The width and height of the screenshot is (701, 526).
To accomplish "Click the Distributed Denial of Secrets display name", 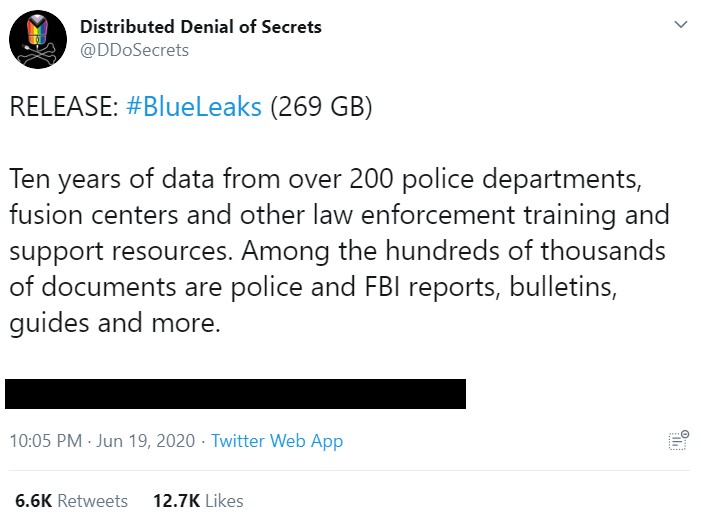I will (x=201, y=27).
